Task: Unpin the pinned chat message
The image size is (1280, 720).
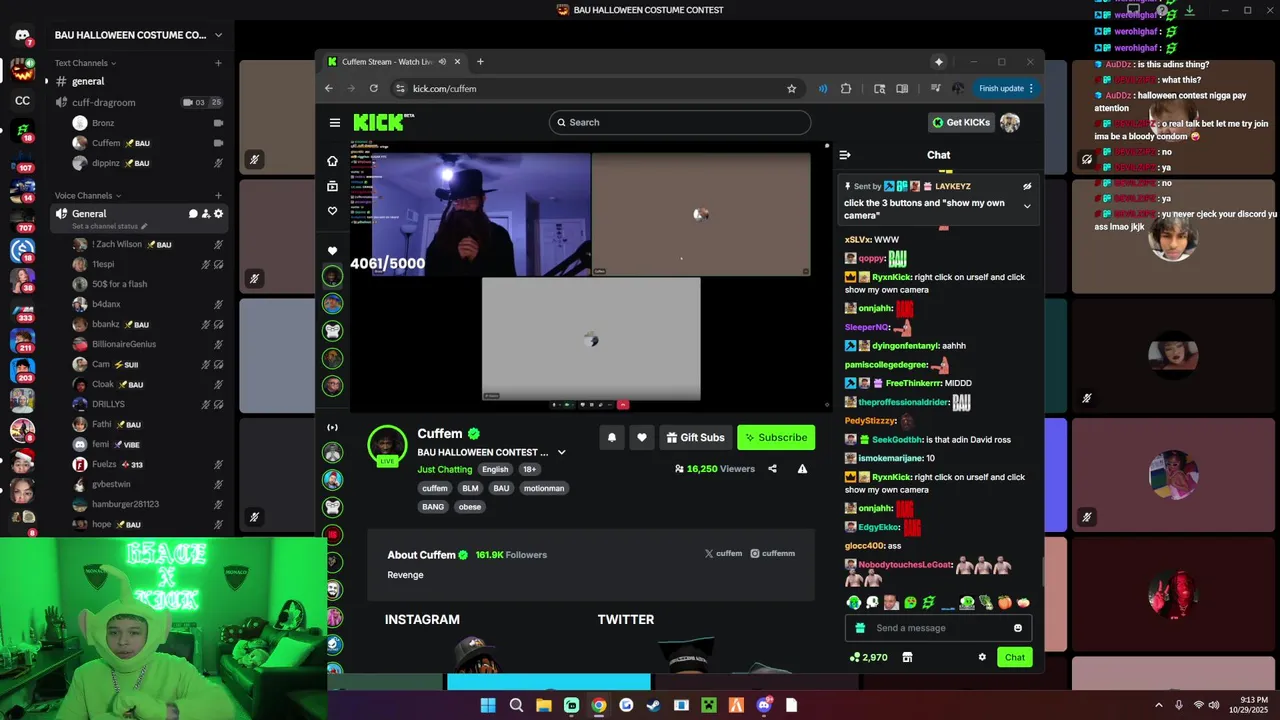Action: coord(1026,186)
